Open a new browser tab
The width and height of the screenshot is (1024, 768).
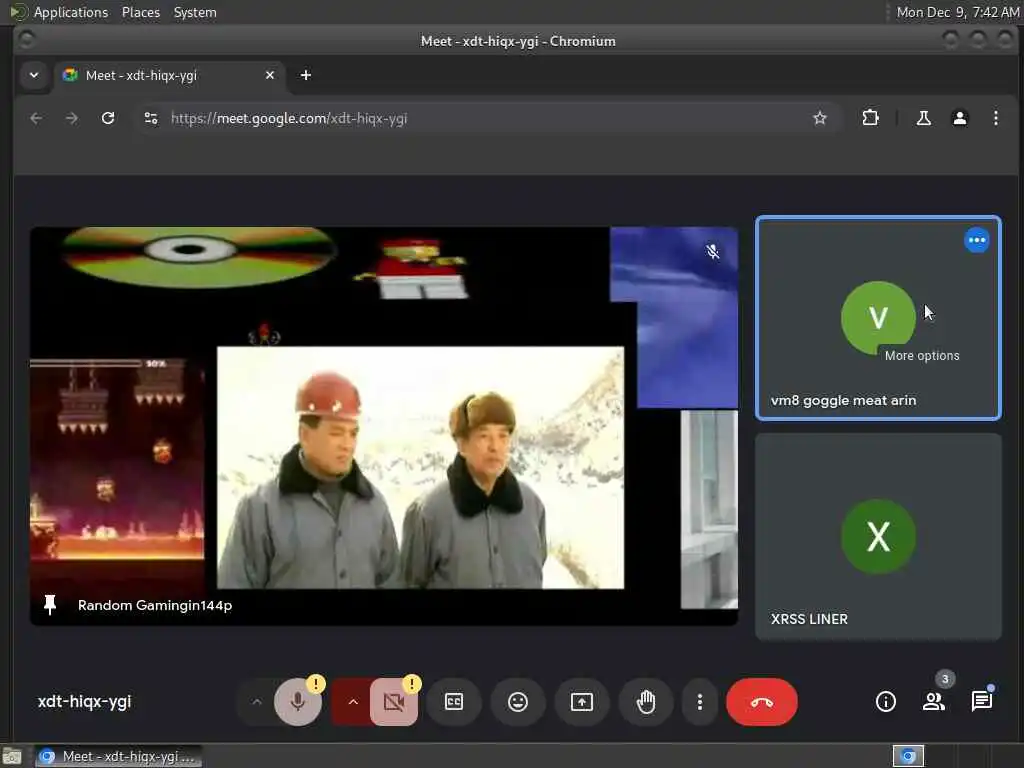[306, 76]
